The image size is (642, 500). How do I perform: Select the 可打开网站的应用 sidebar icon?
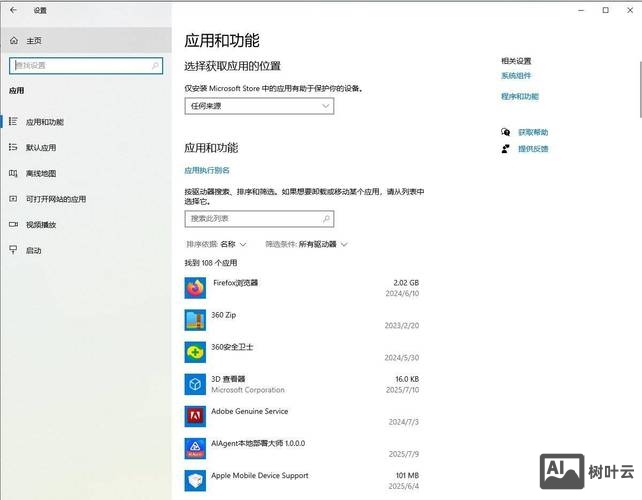point(13,199)
